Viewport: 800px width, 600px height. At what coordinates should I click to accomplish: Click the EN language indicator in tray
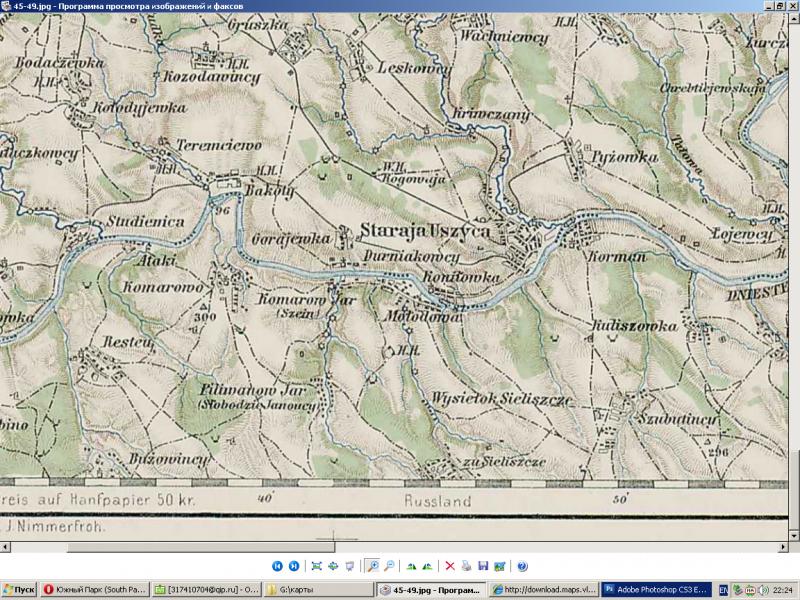tap(723, 590)
